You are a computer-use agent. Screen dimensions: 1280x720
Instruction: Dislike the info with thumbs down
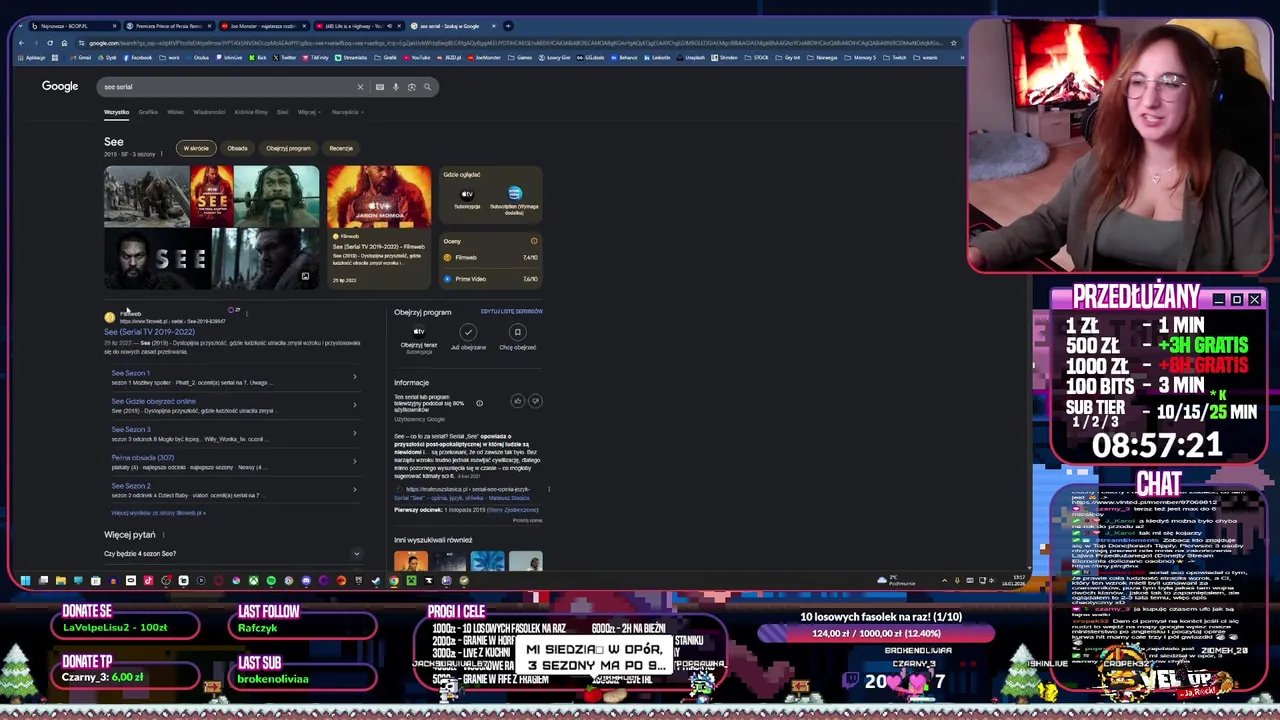pyautogui.click(x=535, y=401)
